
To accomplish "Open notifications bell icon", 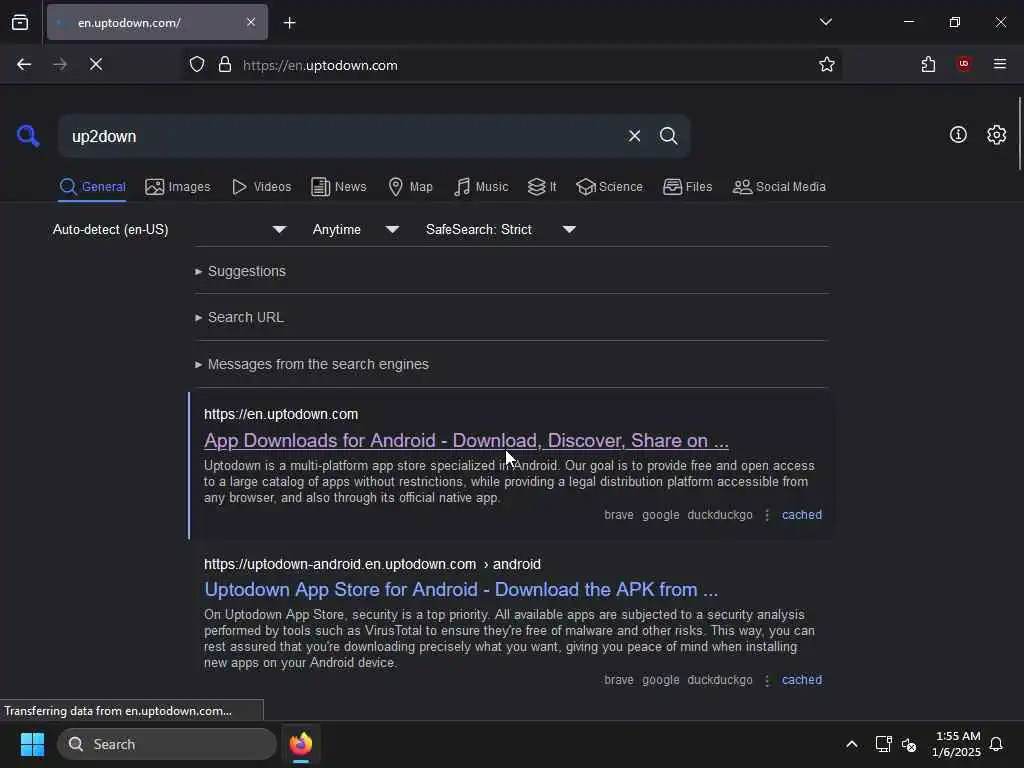I will [996, 744].
